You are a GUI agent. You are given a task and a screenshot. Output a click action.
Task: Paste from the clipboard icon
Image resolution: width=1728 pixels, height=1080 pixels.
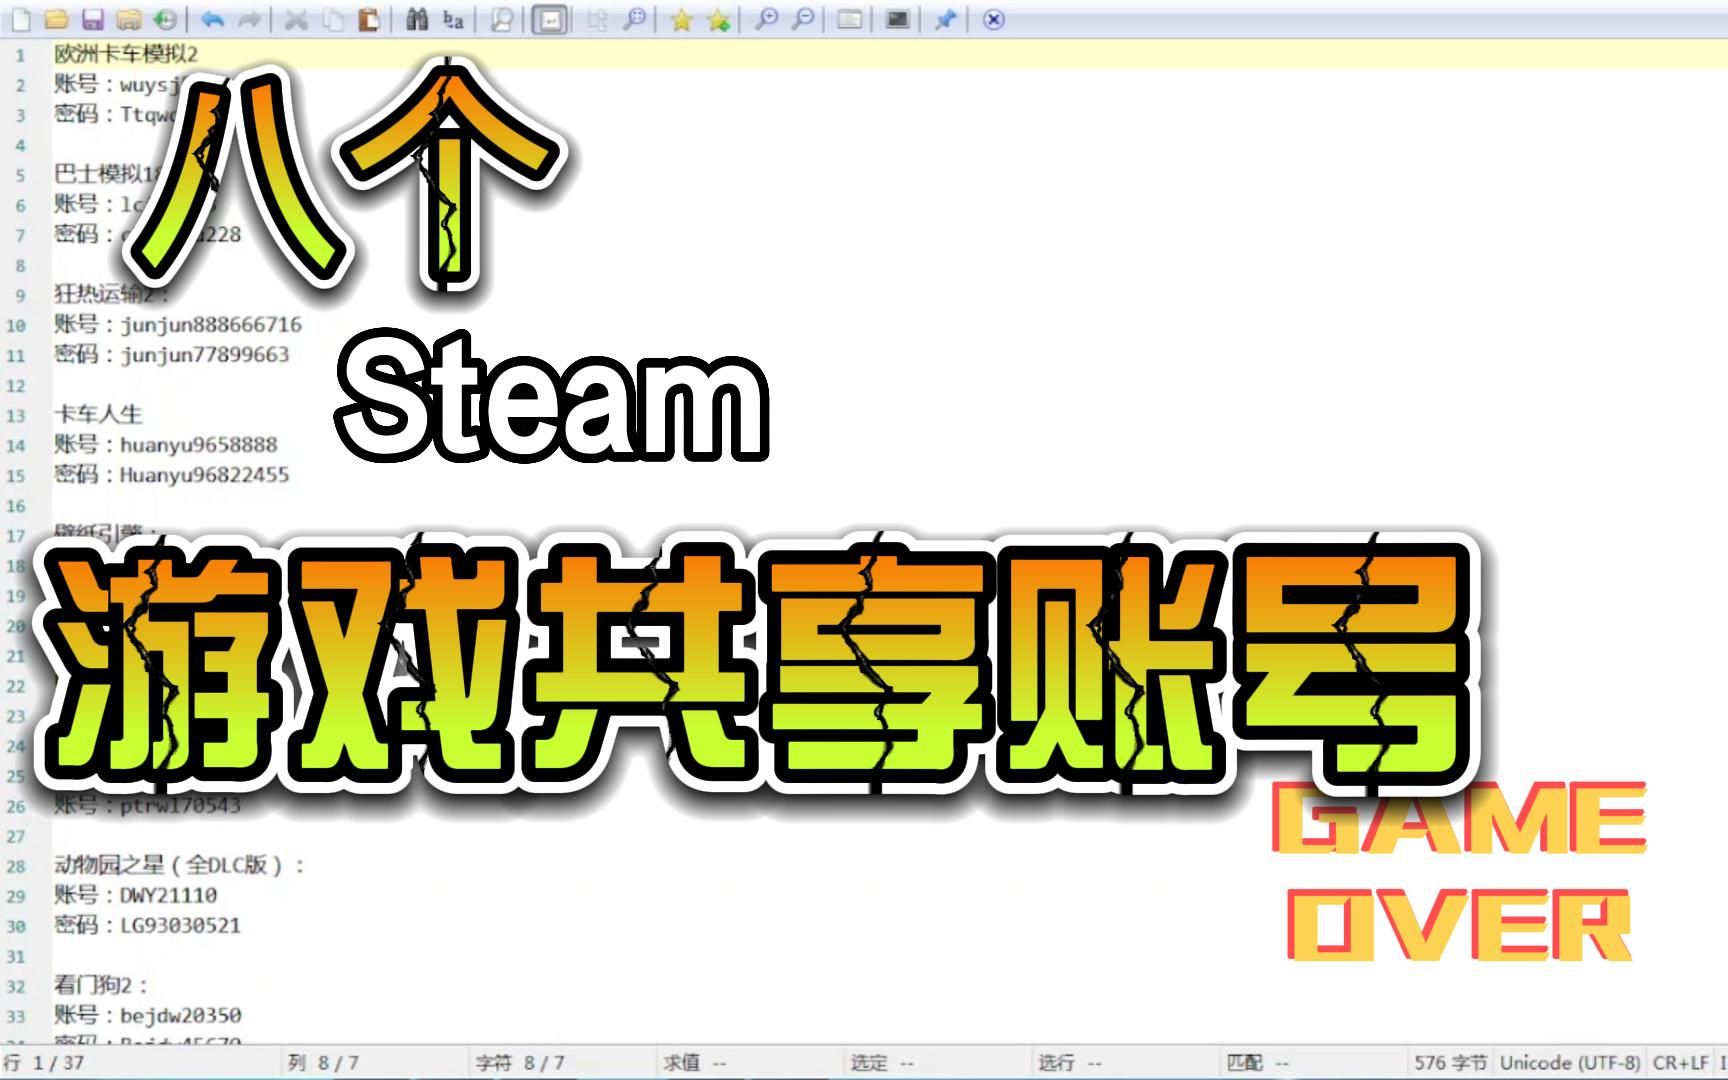click(369, 19)
